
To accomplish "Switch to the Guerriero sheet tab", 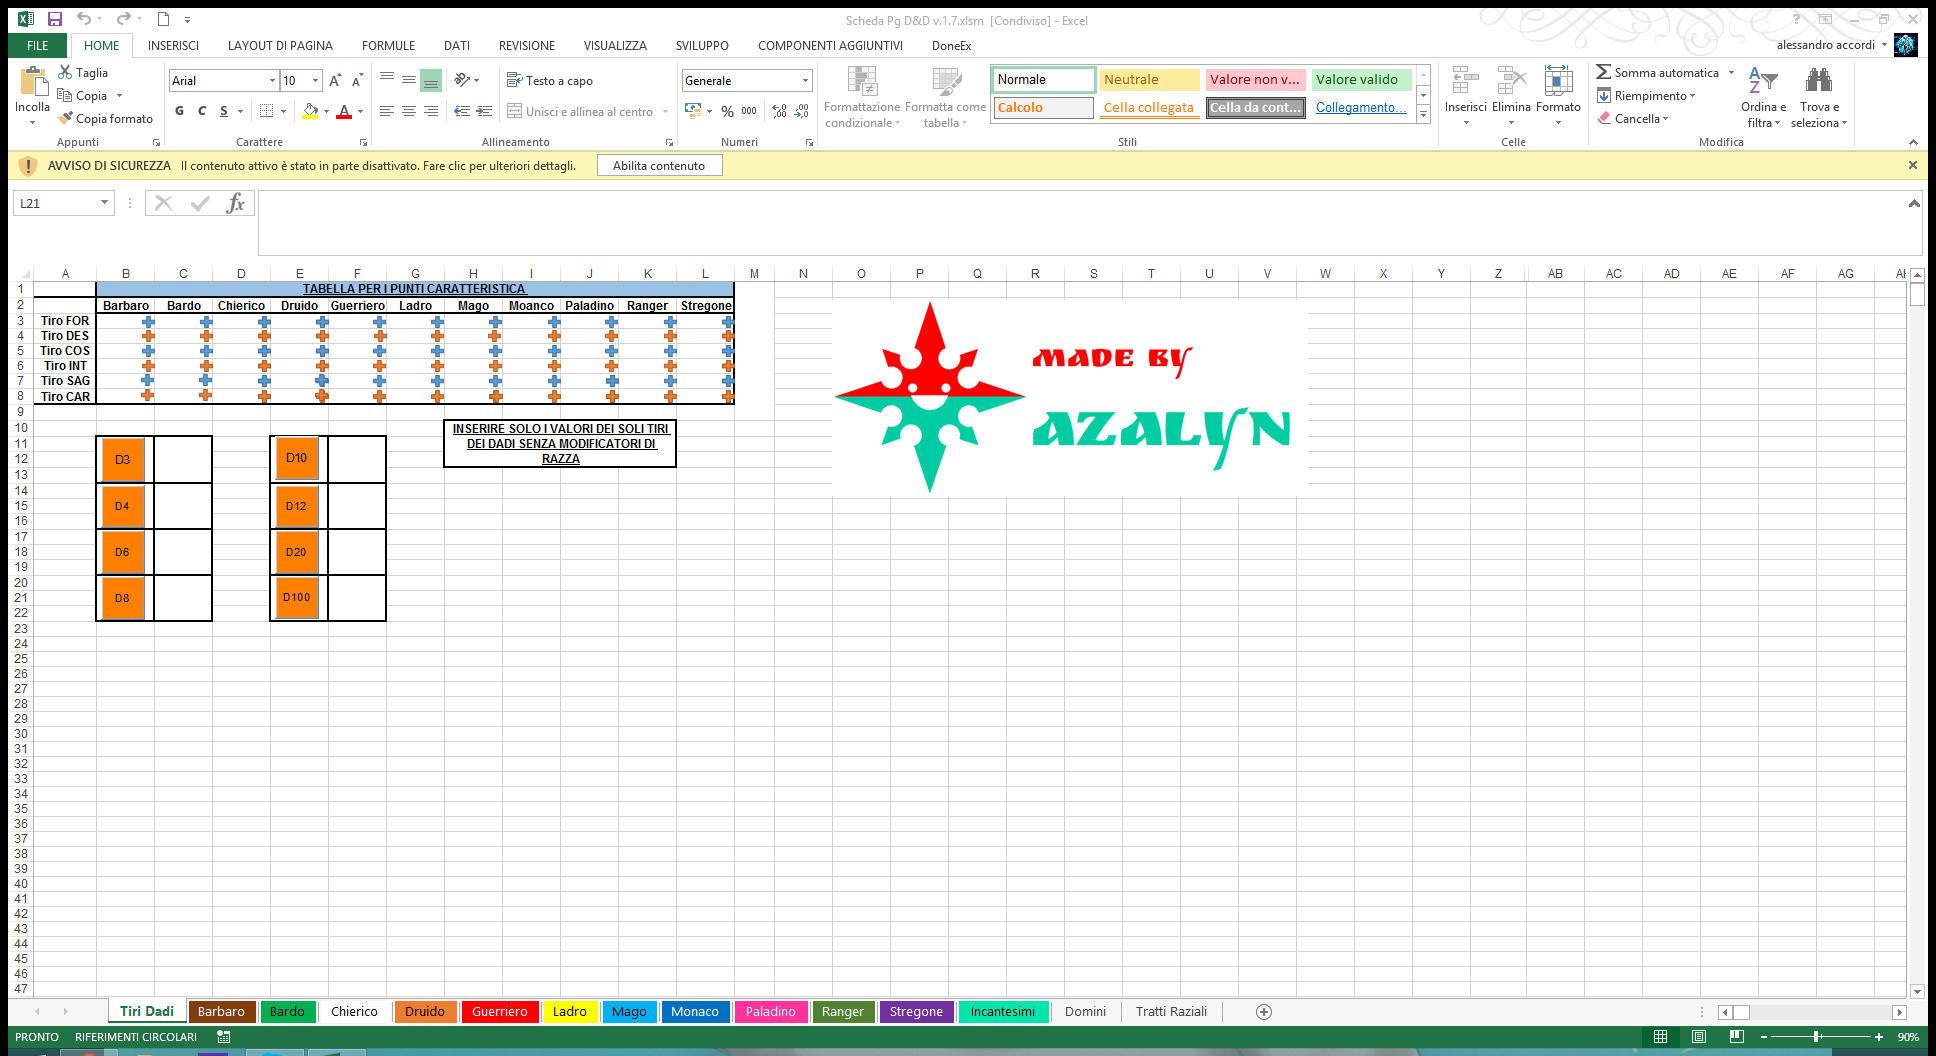I will point(499,1012).
